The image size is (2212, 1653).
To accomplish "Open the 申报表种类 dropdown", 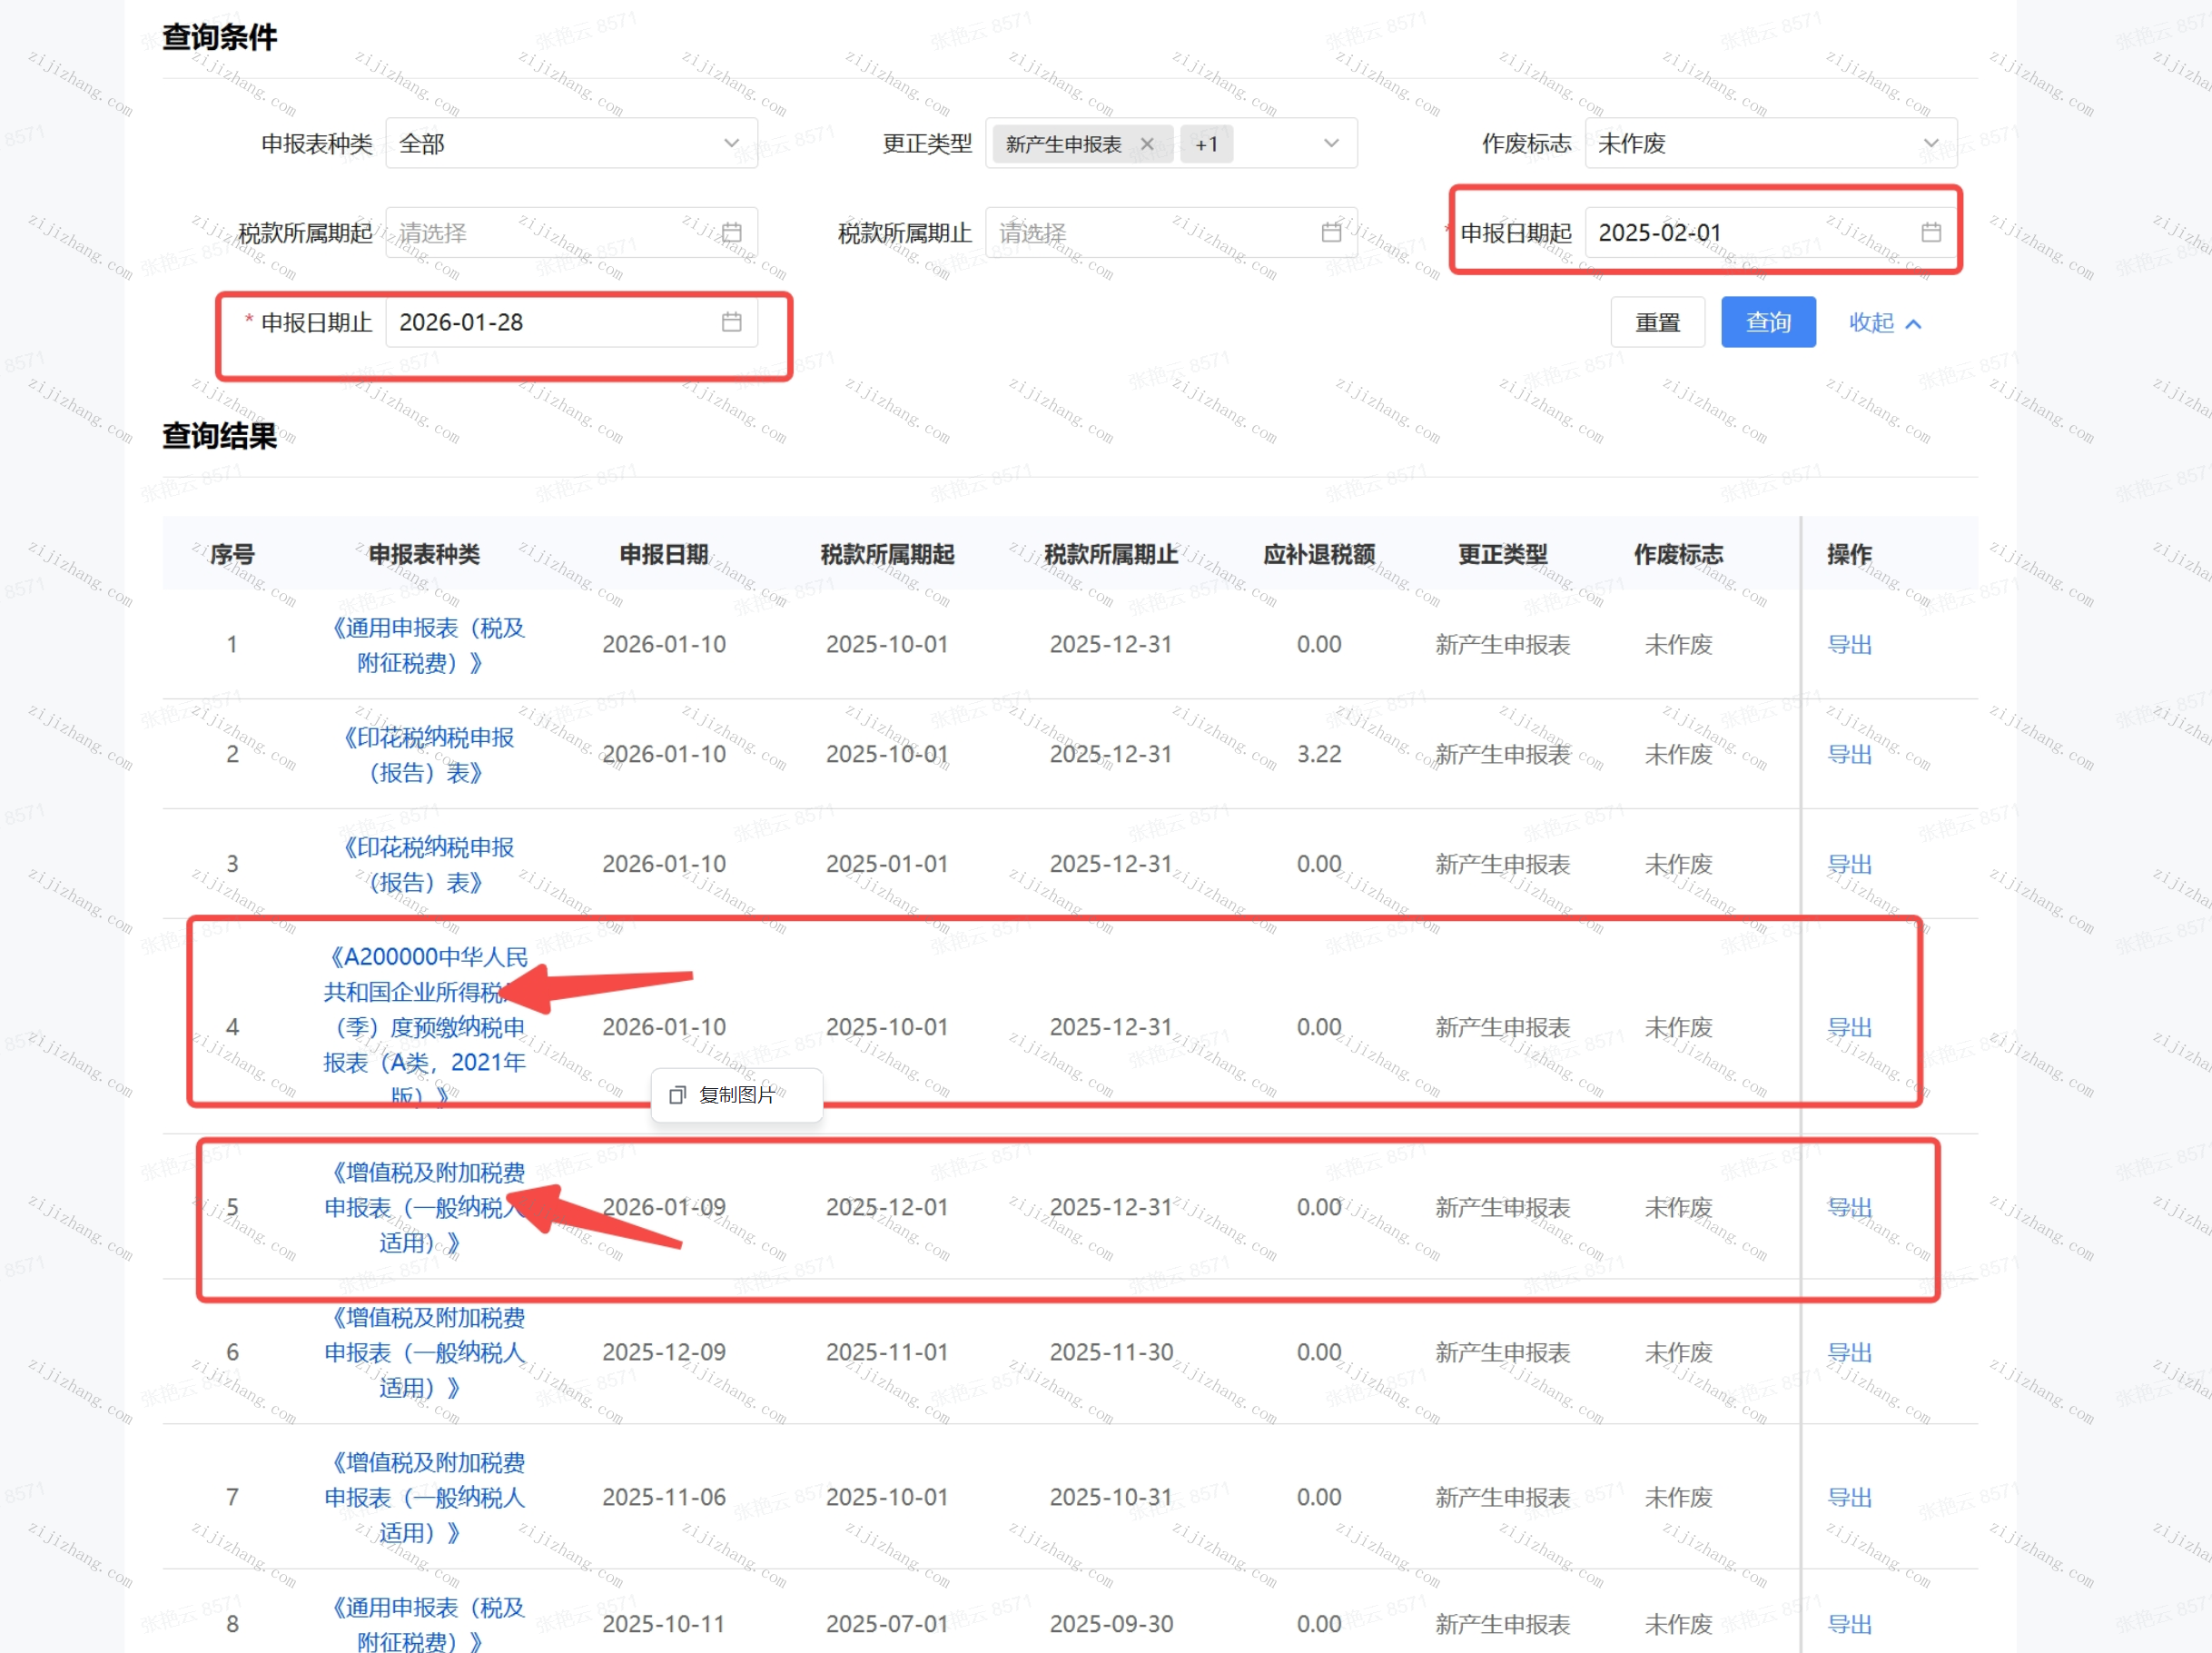I will coord(571,144).
